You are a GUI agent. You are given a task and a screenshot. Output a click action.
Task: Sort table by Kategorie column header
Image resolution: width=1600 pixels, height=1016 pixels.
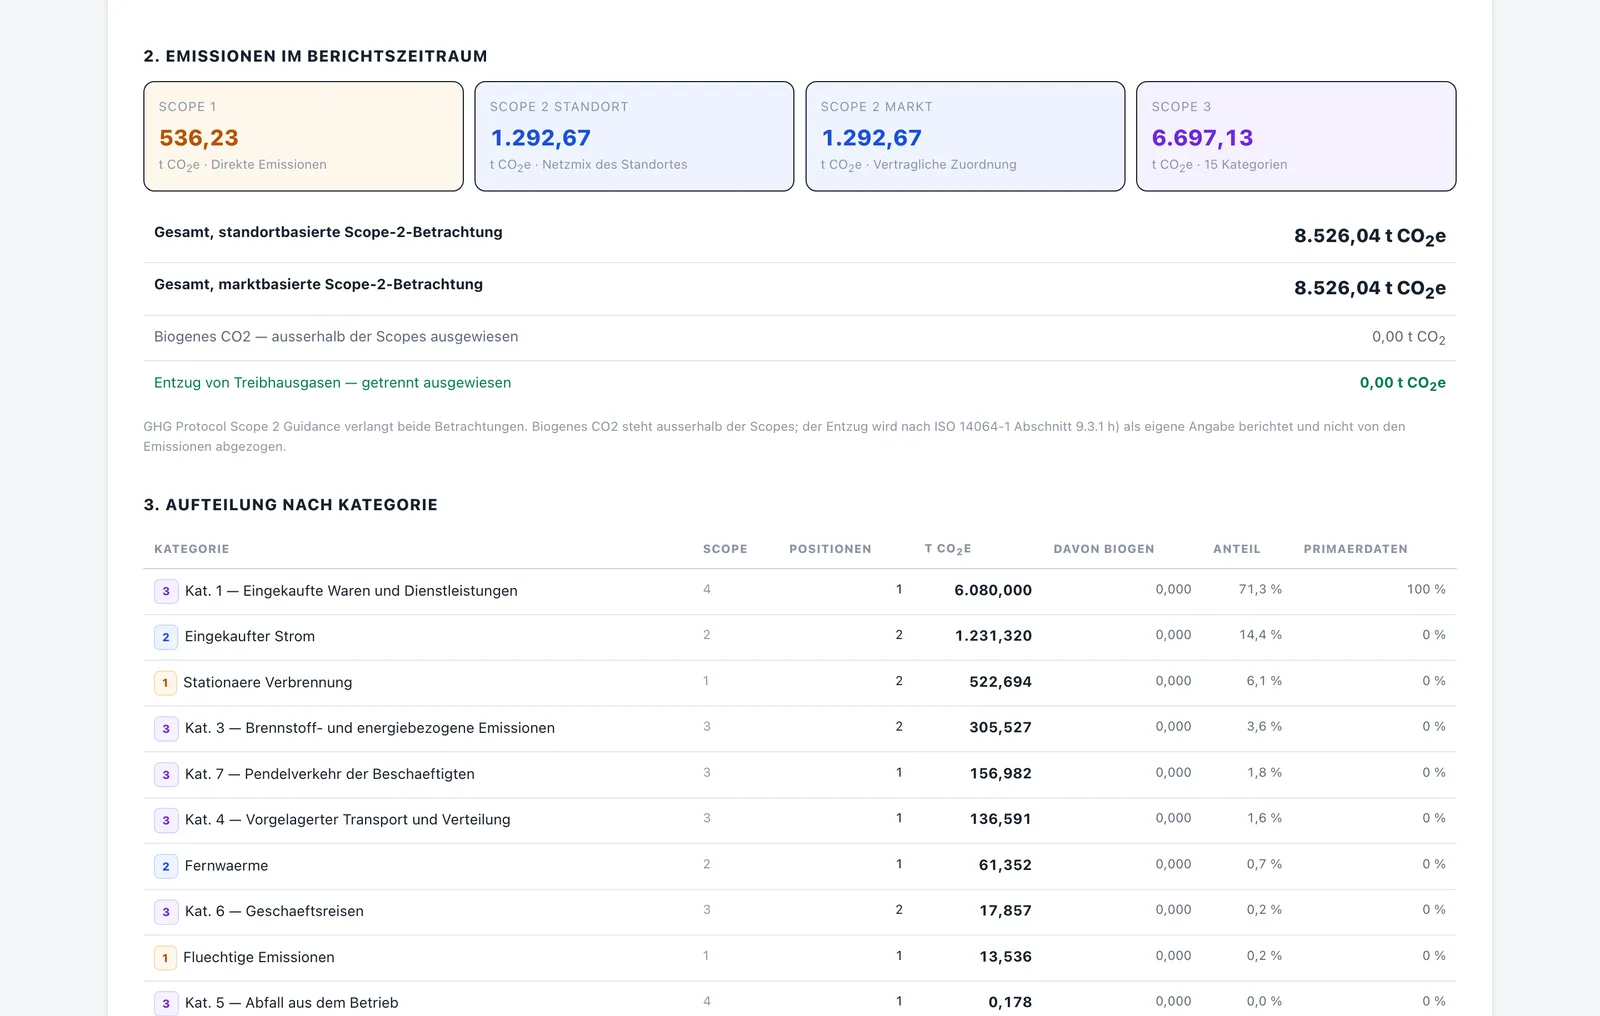click(x=192, y=549)
